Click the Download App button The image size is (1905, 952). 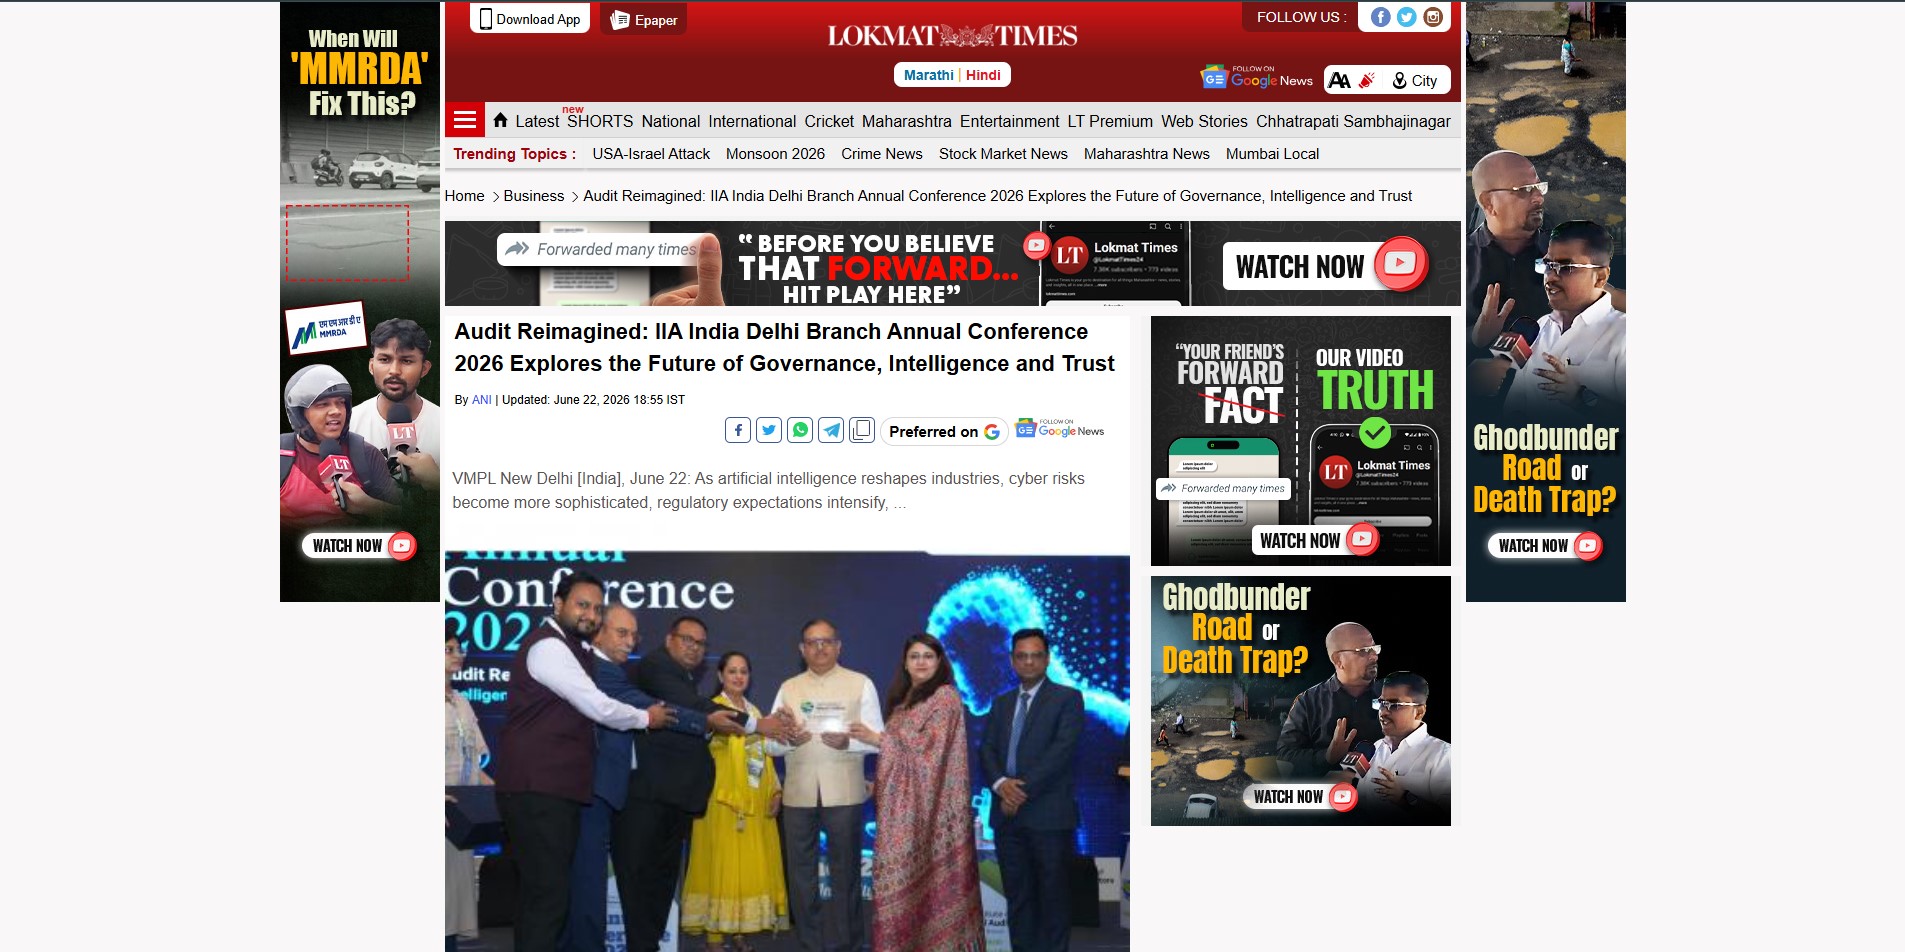(x=530, y=19)
